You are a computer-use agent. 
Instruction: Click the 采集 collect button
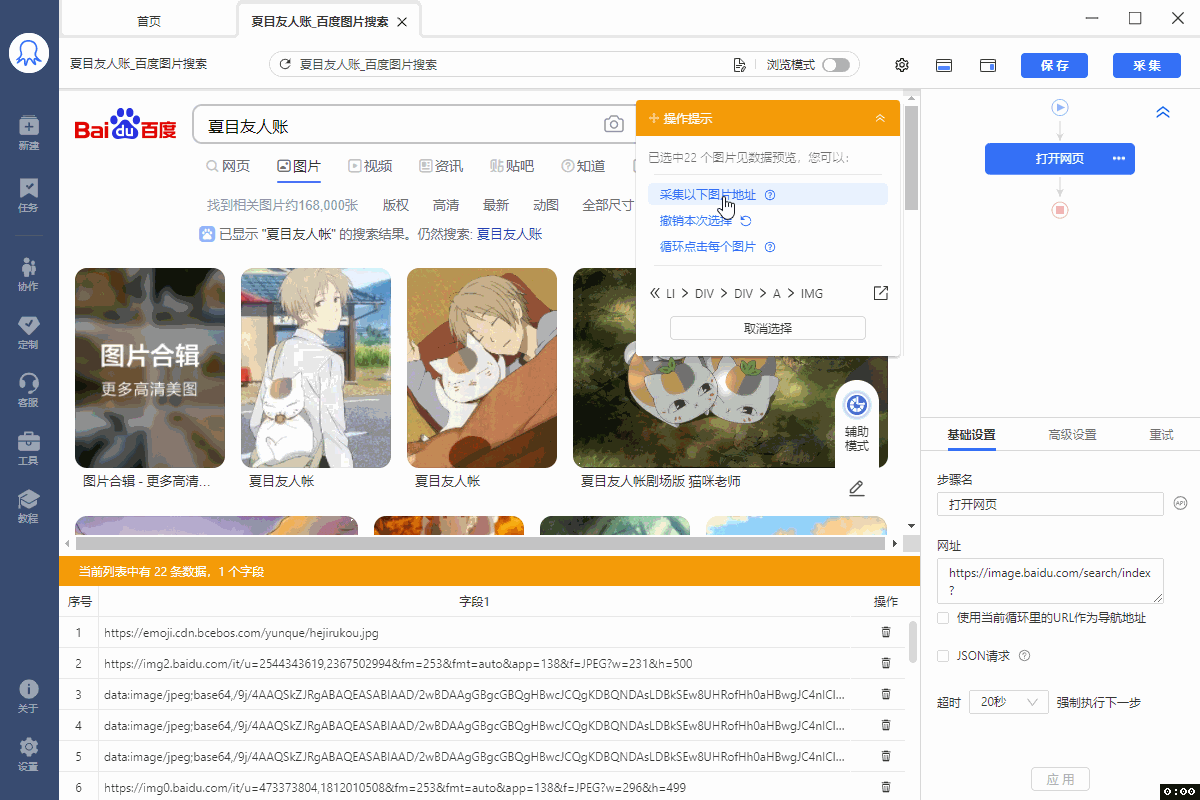point(1147,65)
